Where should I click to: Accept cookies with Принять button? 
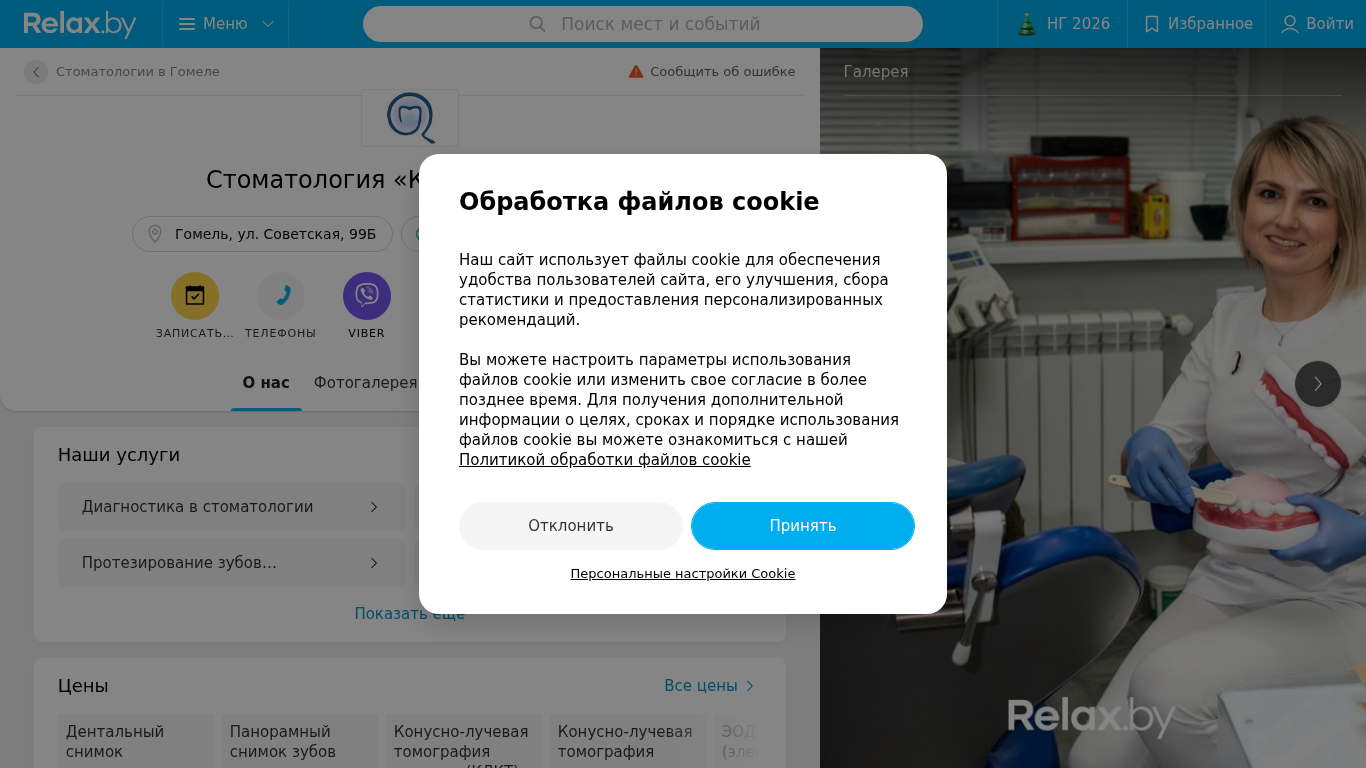[x=803, y=526]
